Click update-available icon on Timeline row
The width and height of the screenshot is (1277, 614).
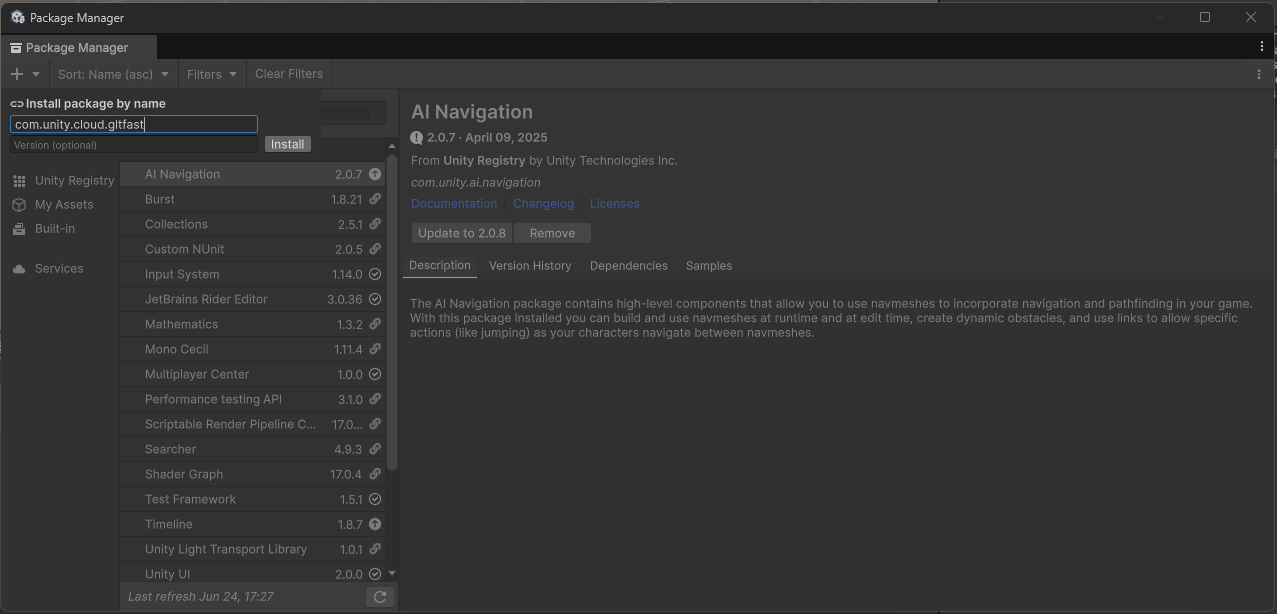pos(375,524)
